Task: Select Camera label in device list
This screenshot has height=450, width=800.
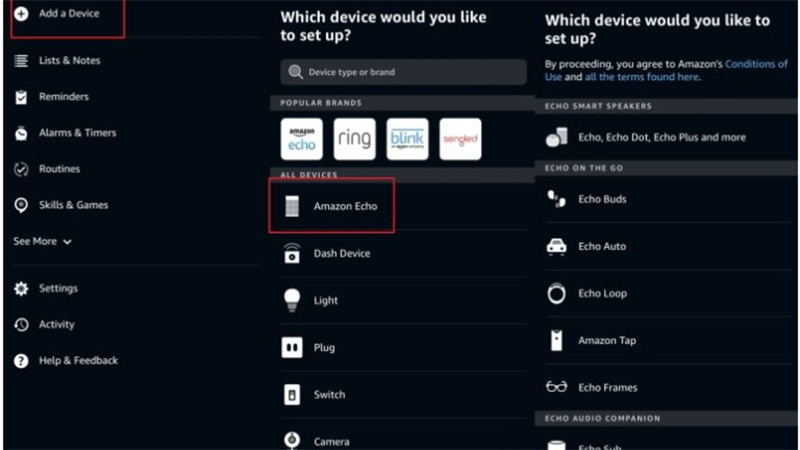Action: point(332,442)
